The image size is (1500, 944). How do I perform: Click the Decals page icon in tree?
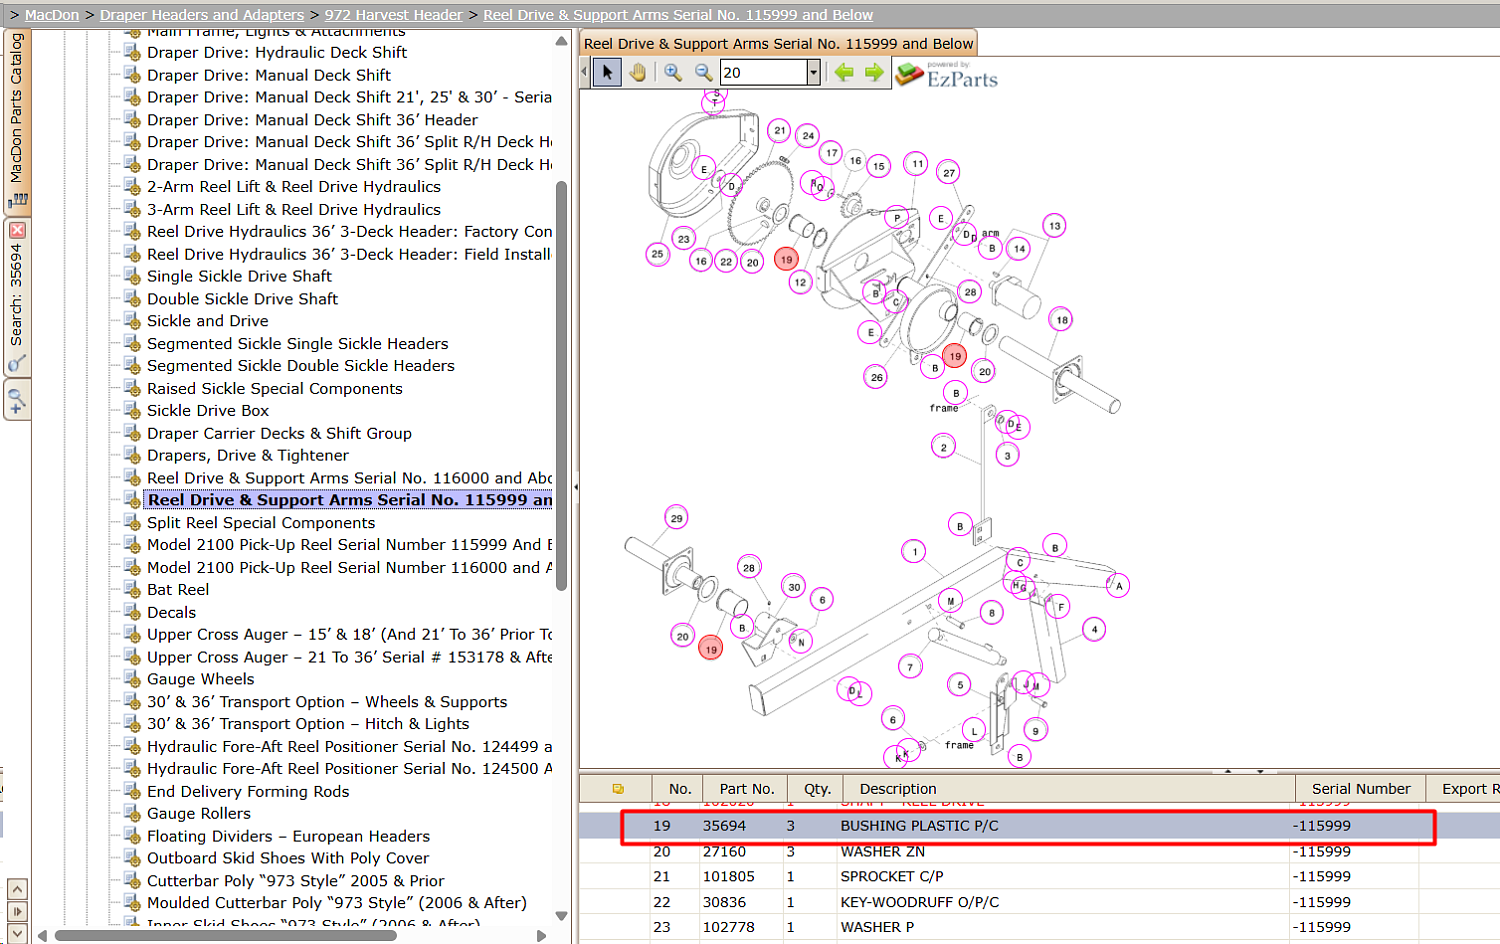(x=132, y=612)
